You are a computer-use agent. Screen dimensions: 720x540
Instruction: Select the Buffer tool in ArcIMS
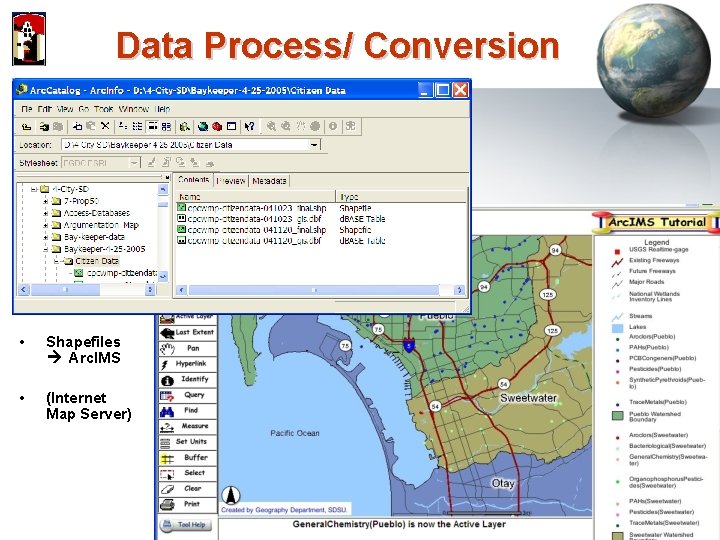(x=187, y=457)
